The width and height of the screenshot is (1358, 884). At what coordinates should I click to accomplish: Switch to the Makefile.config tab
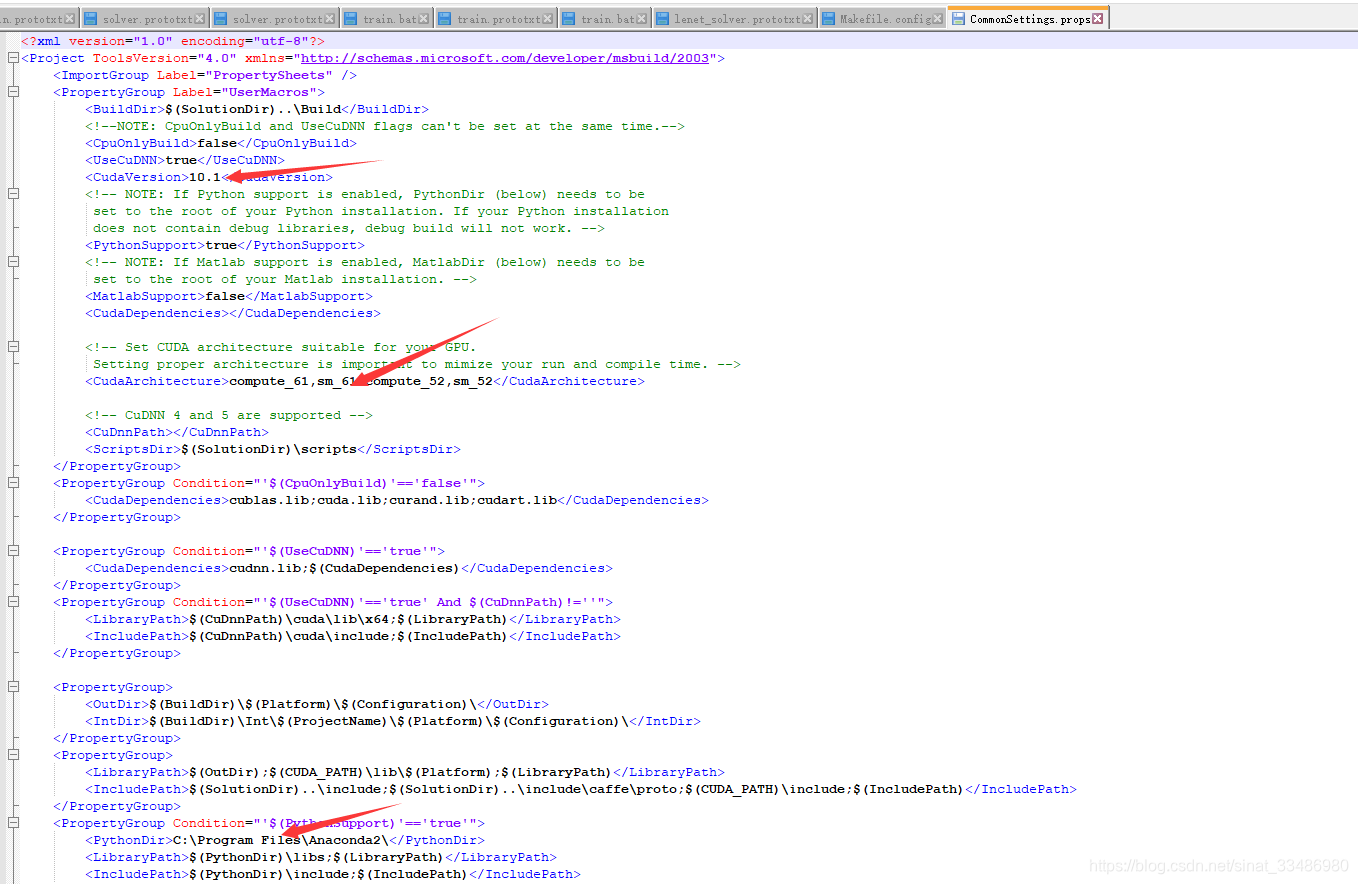point(880,16)
